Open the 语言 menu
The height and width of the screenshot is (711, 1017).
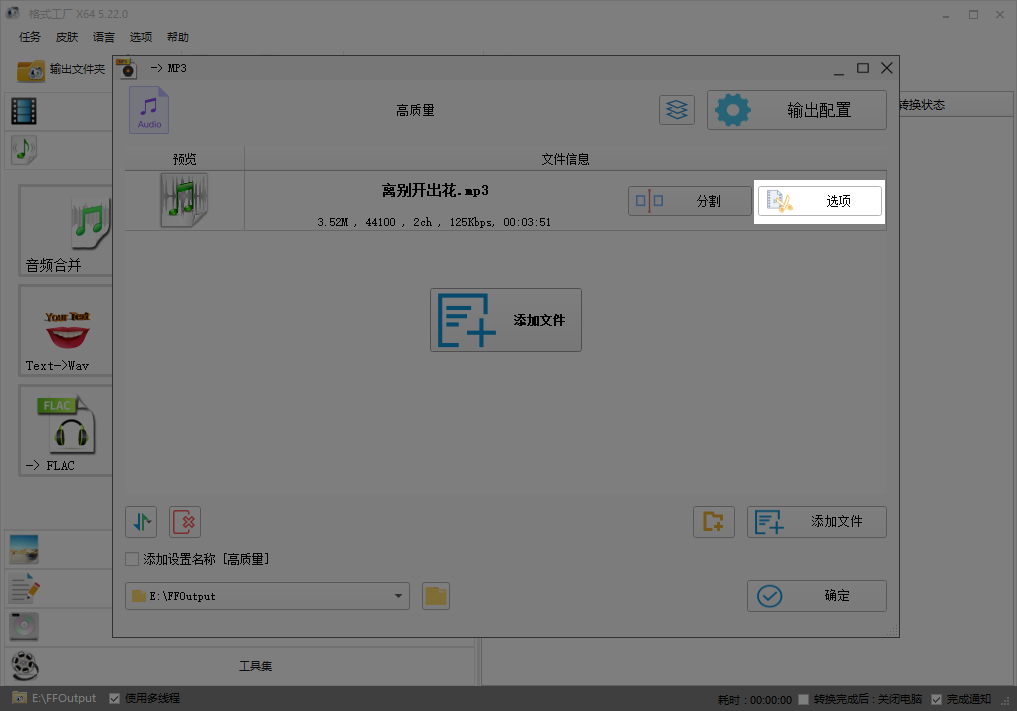coord(104,37)
